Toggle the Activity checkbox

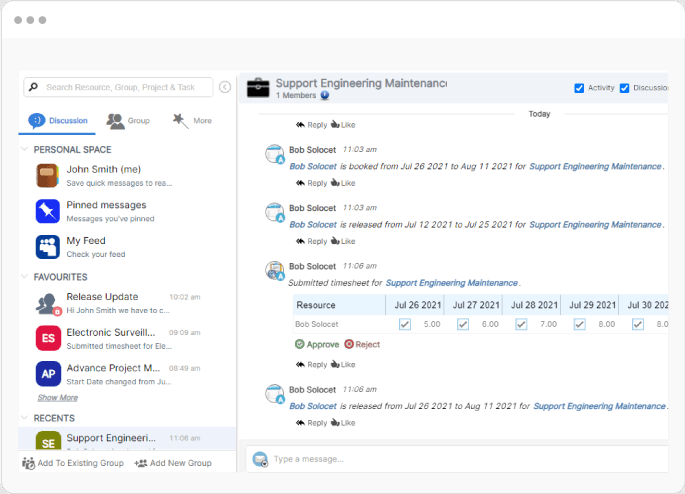click(x=579, y=88)
